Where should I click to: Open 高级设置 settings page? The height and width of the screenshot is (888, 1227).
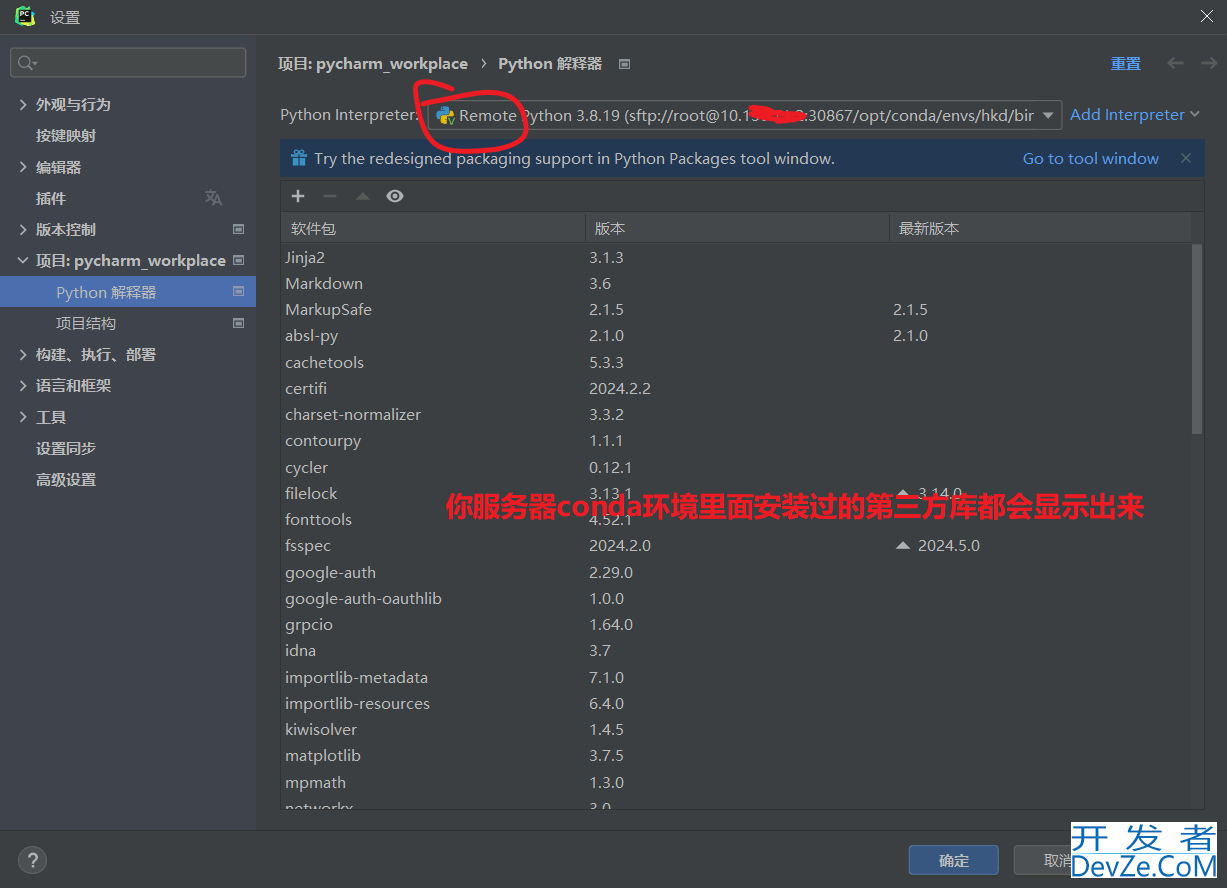click(x=66, y=479)
